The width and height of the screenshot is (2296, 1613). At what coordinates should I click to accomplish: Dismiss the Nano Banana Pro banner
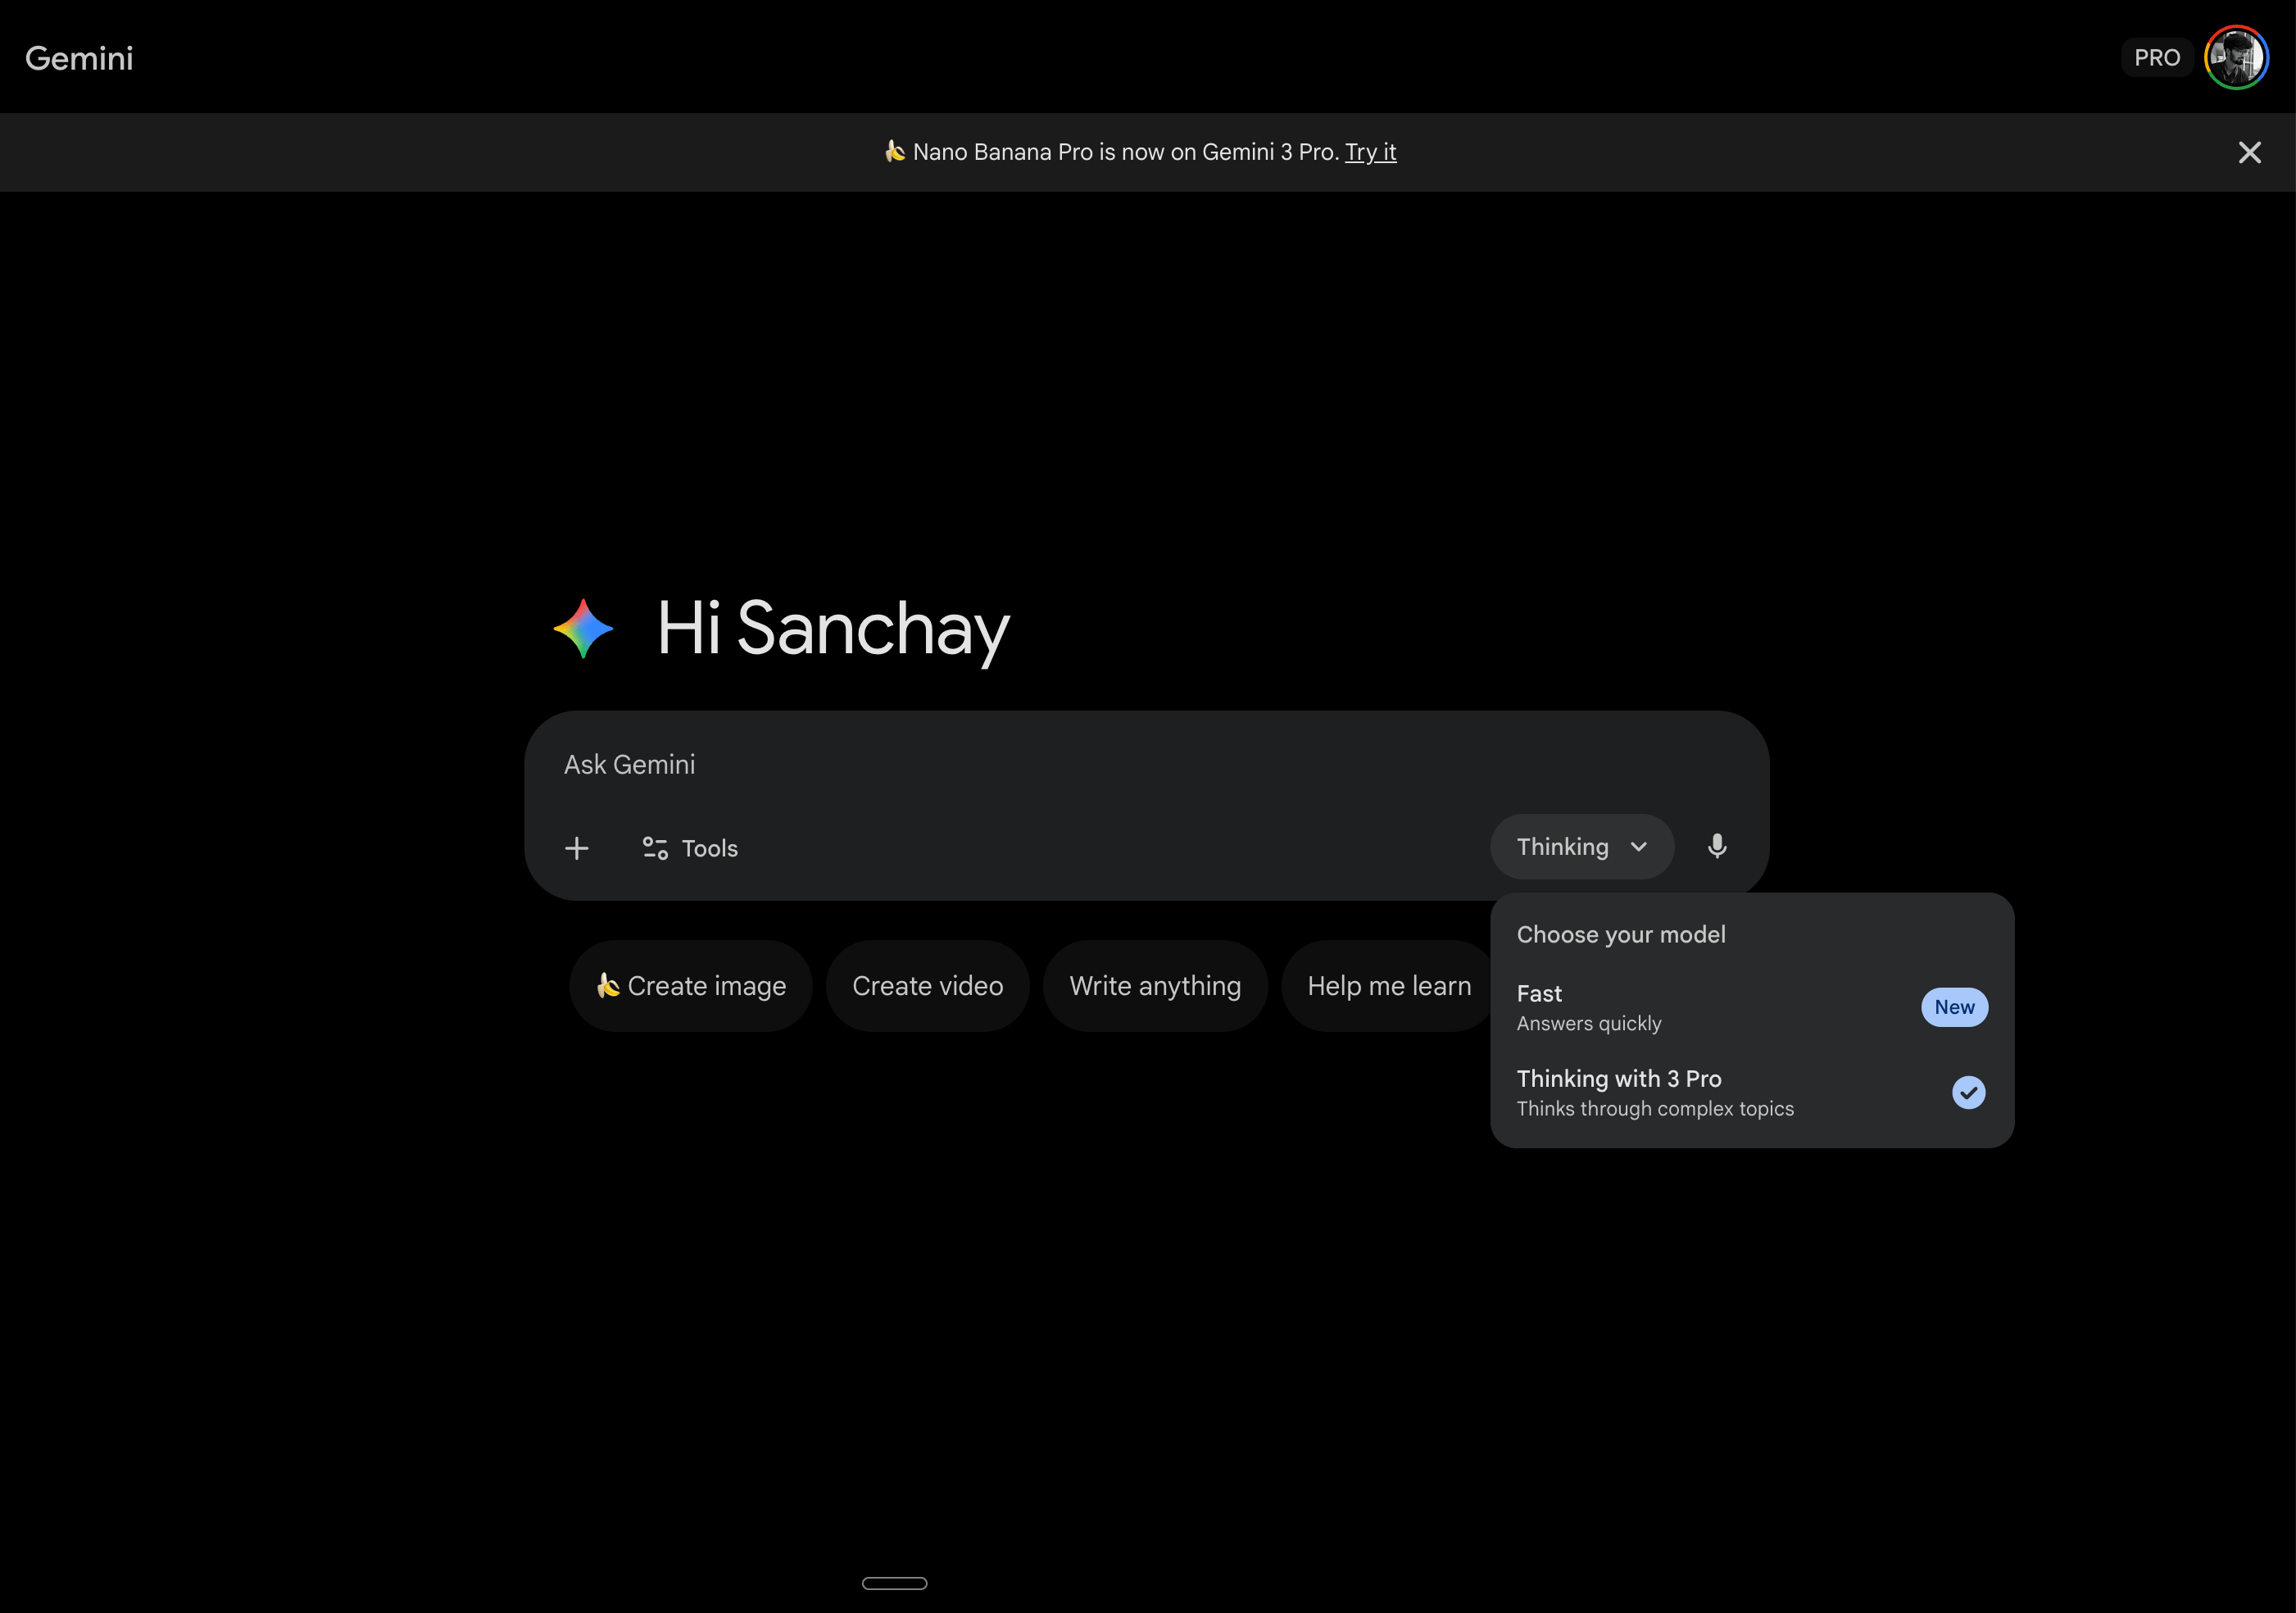coord(2249,152)
